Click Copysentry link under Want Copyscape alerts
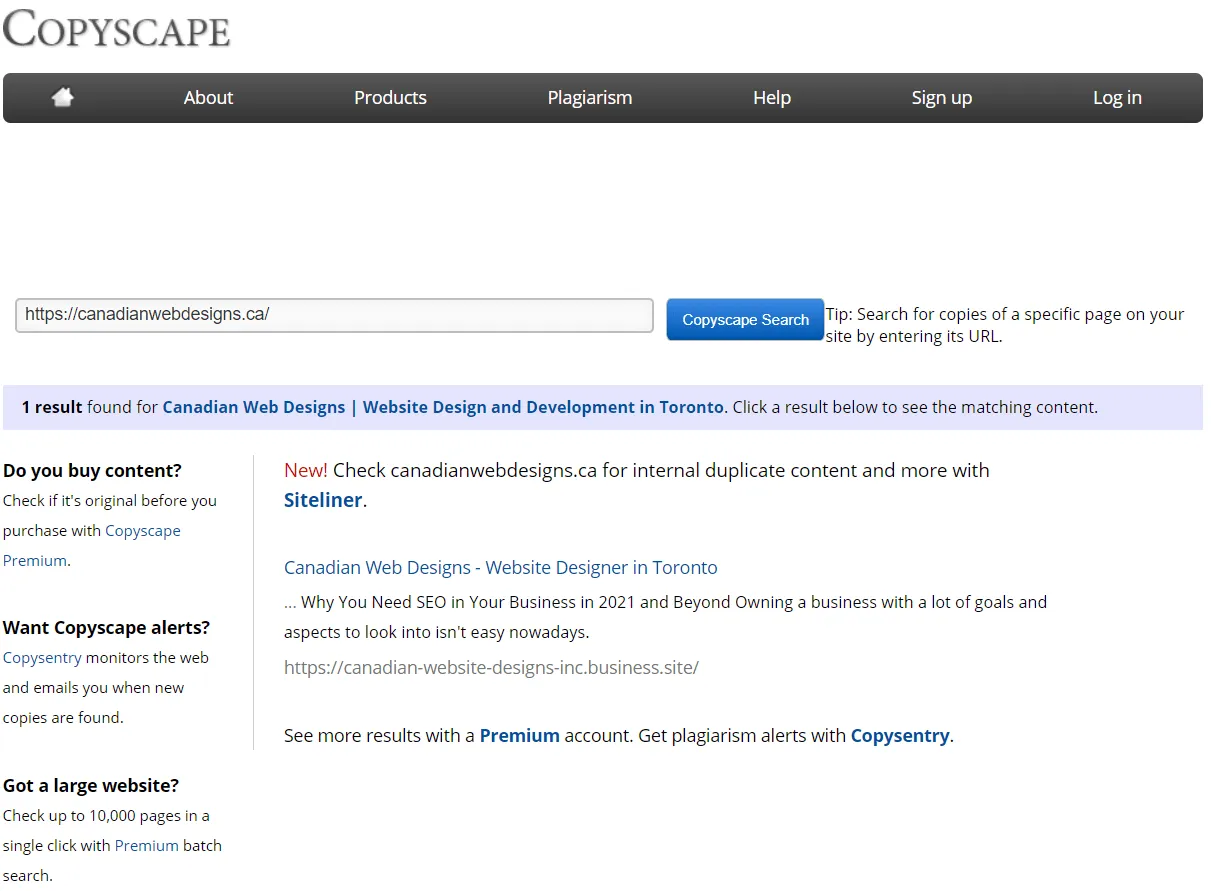The height and width of the screenshot is (891, 1211). tap(42, 658)
